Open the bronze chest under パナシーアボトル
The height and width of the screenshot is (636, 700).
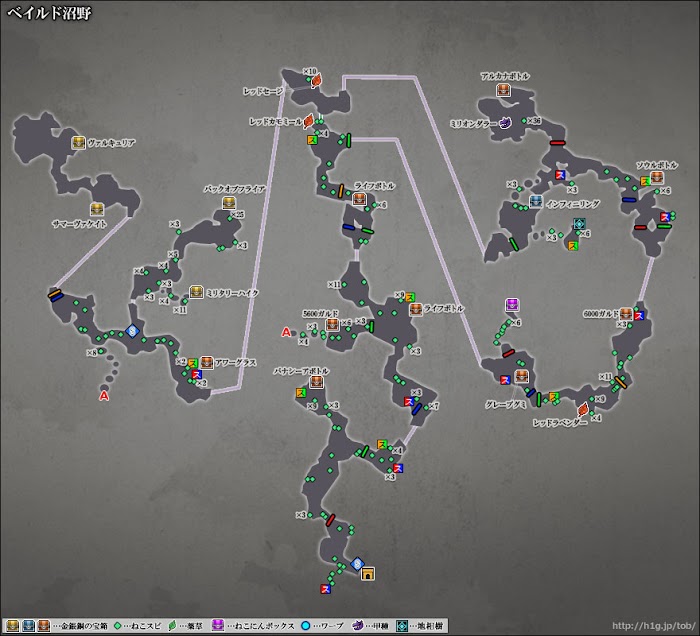[x=316, y=382]
